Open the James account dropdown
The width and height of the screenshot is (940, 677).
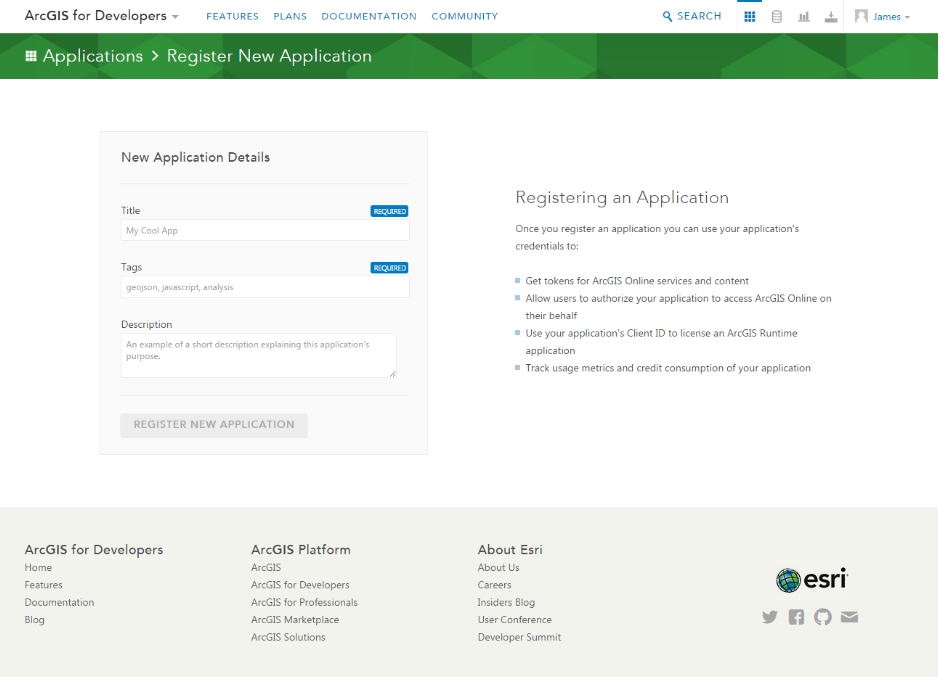click(x=891, y=17)
